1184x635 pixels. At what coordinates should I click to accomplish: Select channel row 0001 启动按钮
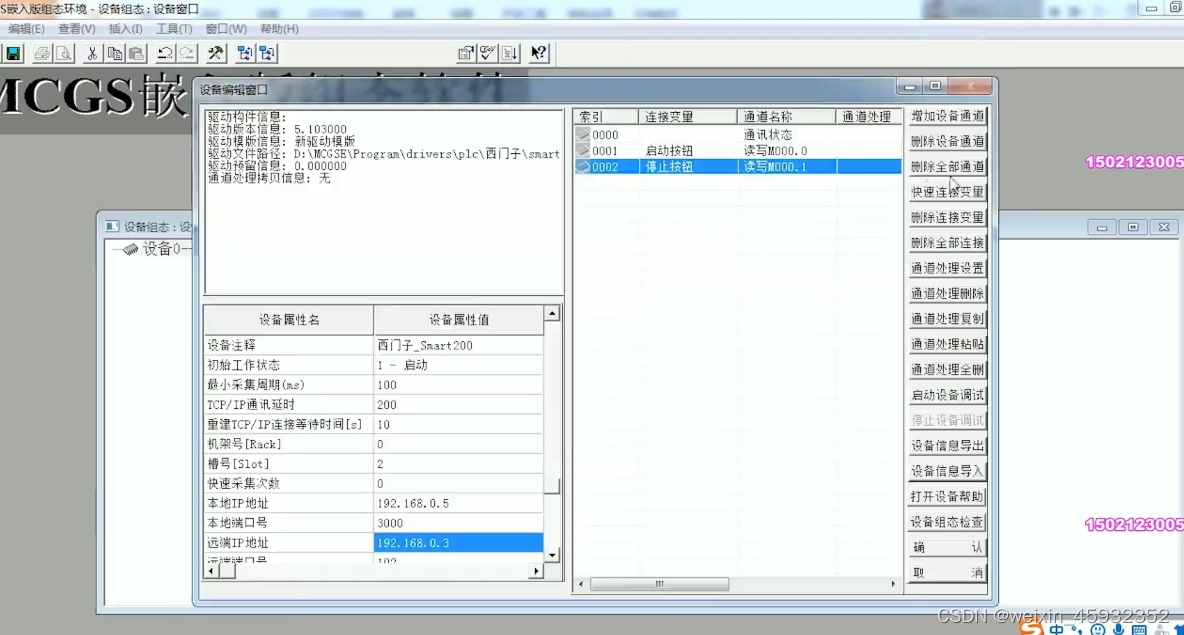pos(738,150)
